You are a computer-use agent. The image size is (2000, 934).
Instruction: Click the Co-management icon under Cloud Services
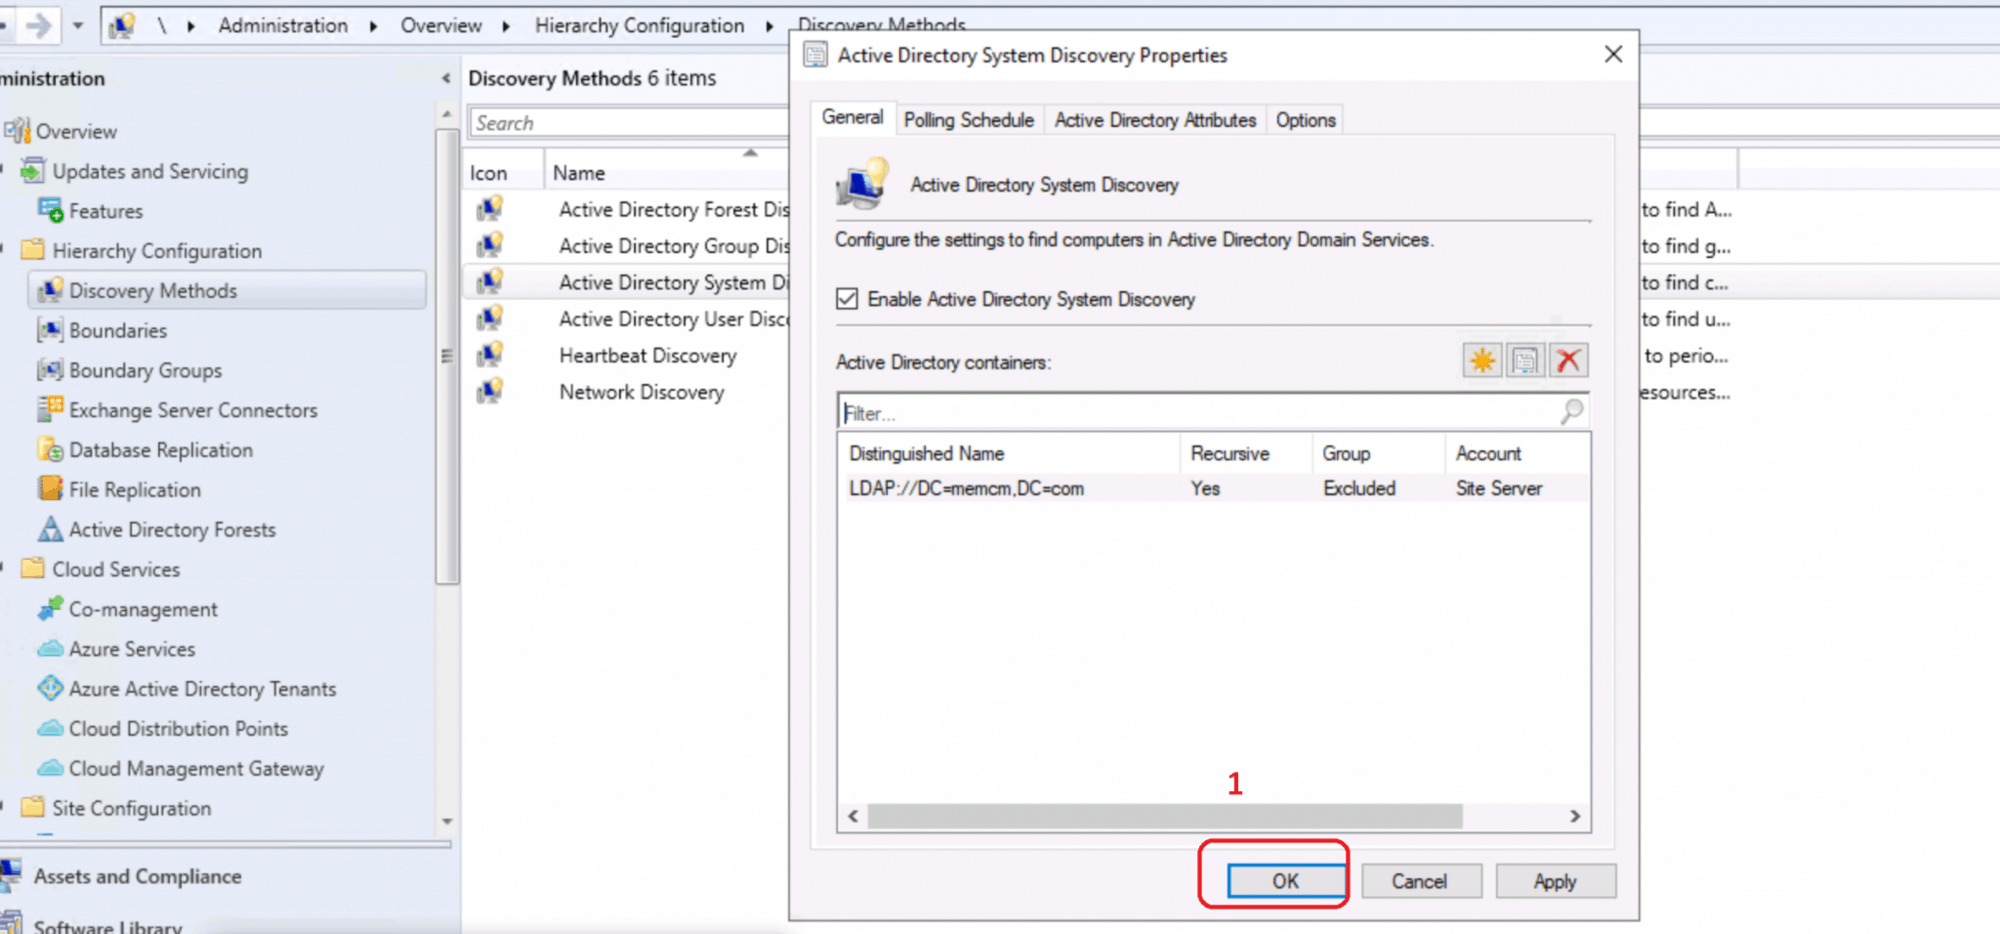tap(49, 609)
